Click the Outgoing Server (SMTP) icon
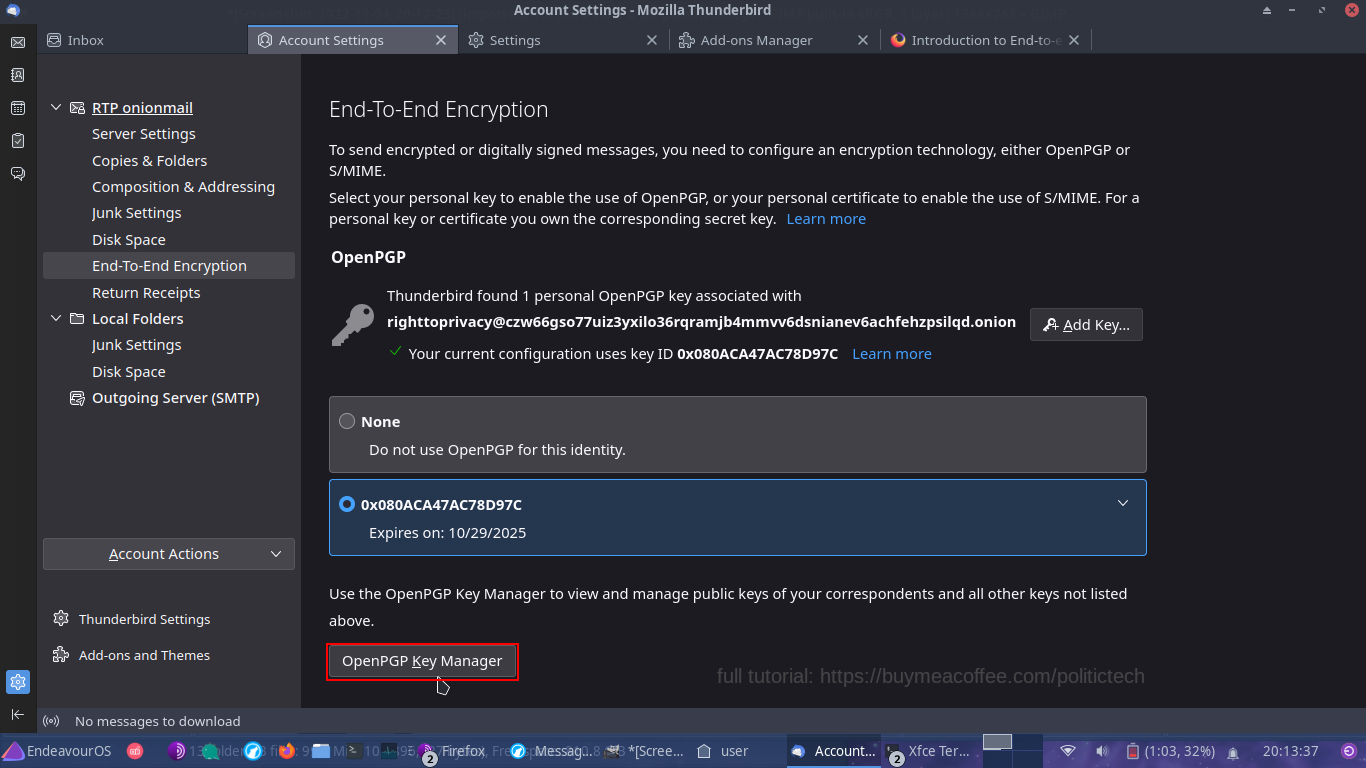The width and height of the screenshot is (1366, 768). [77, 398]
